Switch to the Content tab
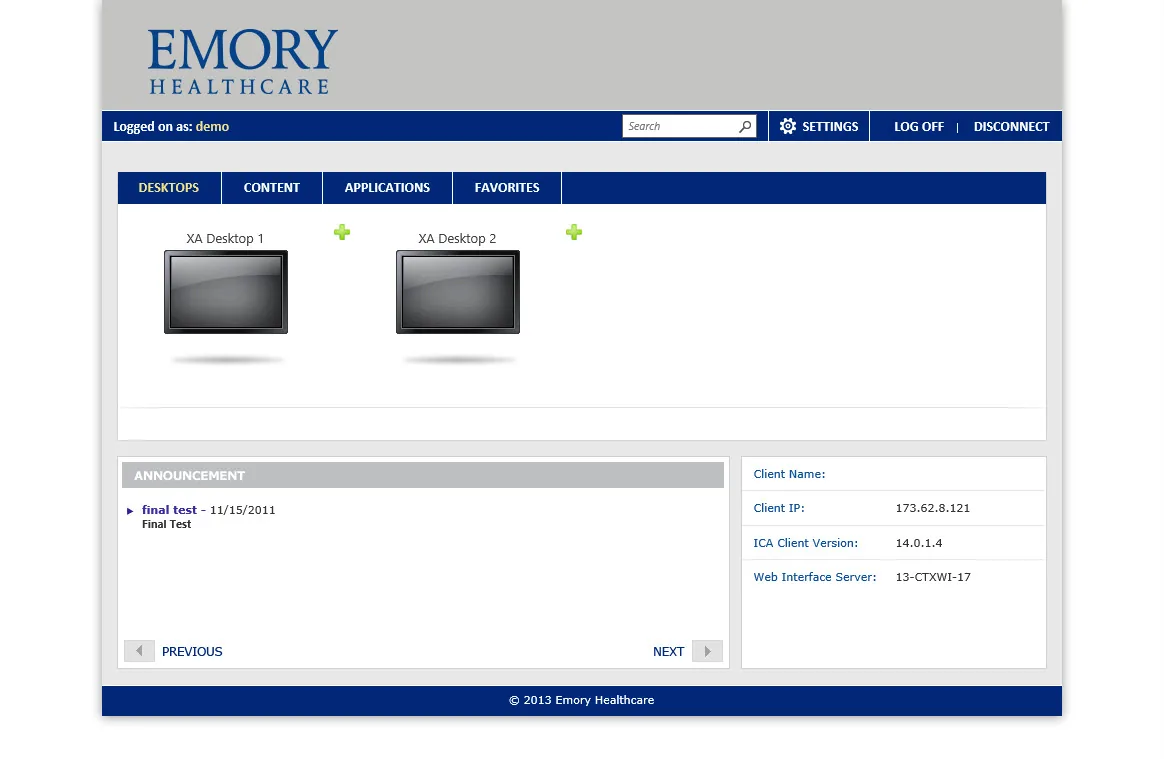This screenshot has width=1164, height=759. click(272, 188)
